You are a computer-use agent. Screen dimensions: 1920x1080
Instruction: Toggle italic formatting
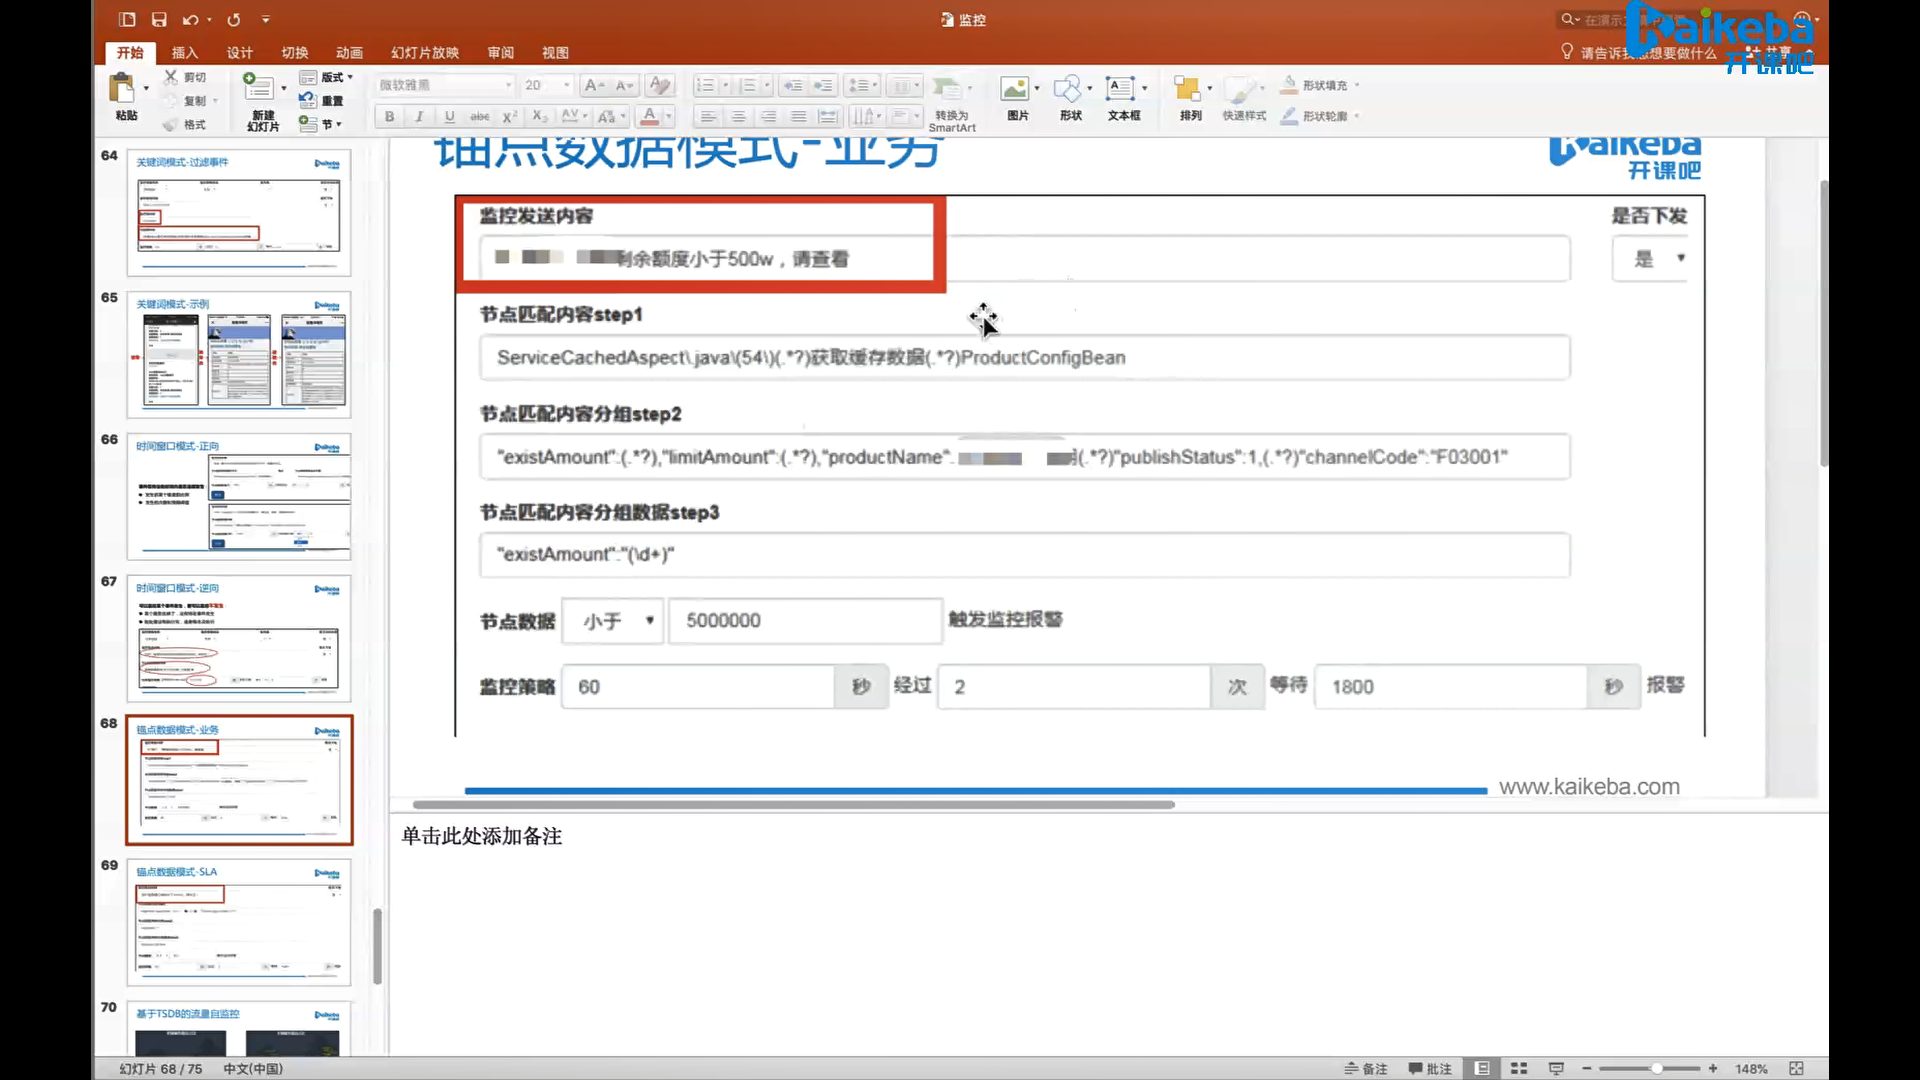tap(419, 116)
